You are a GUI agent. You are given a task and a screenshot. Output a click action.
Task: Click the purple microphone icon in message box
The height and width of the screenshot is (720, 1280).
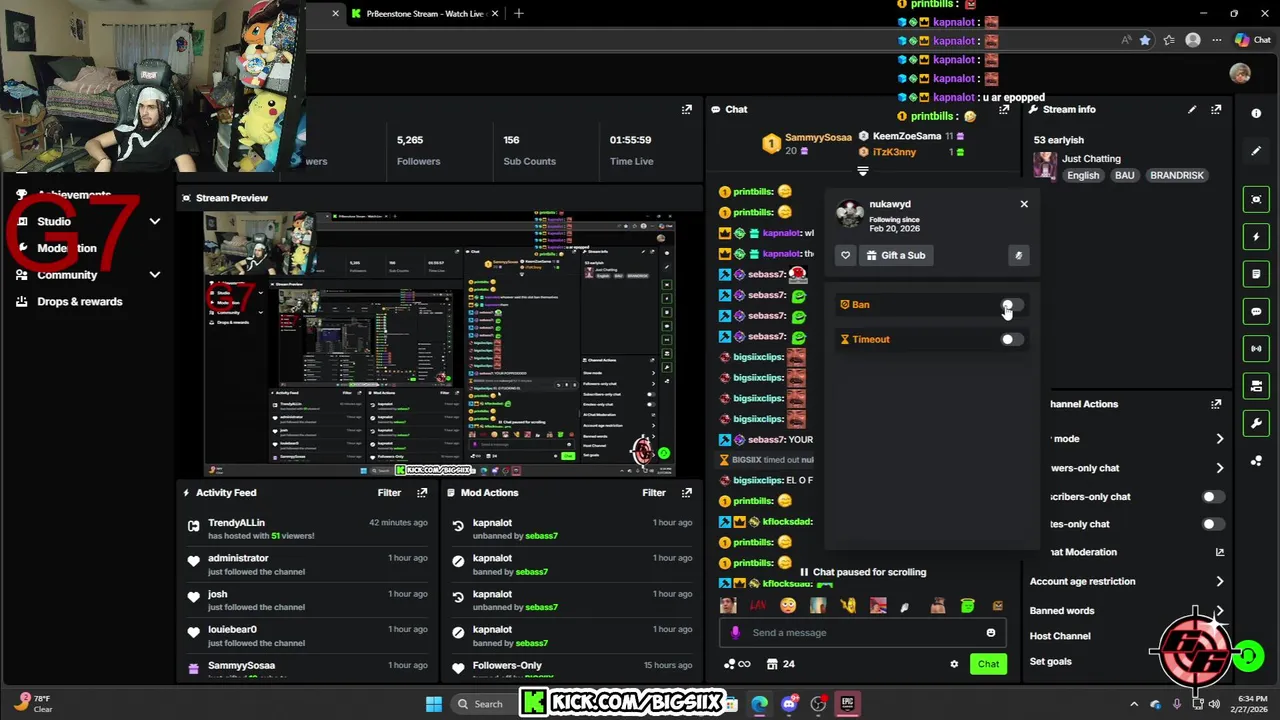pyautogui.click(x=735, y=632)
